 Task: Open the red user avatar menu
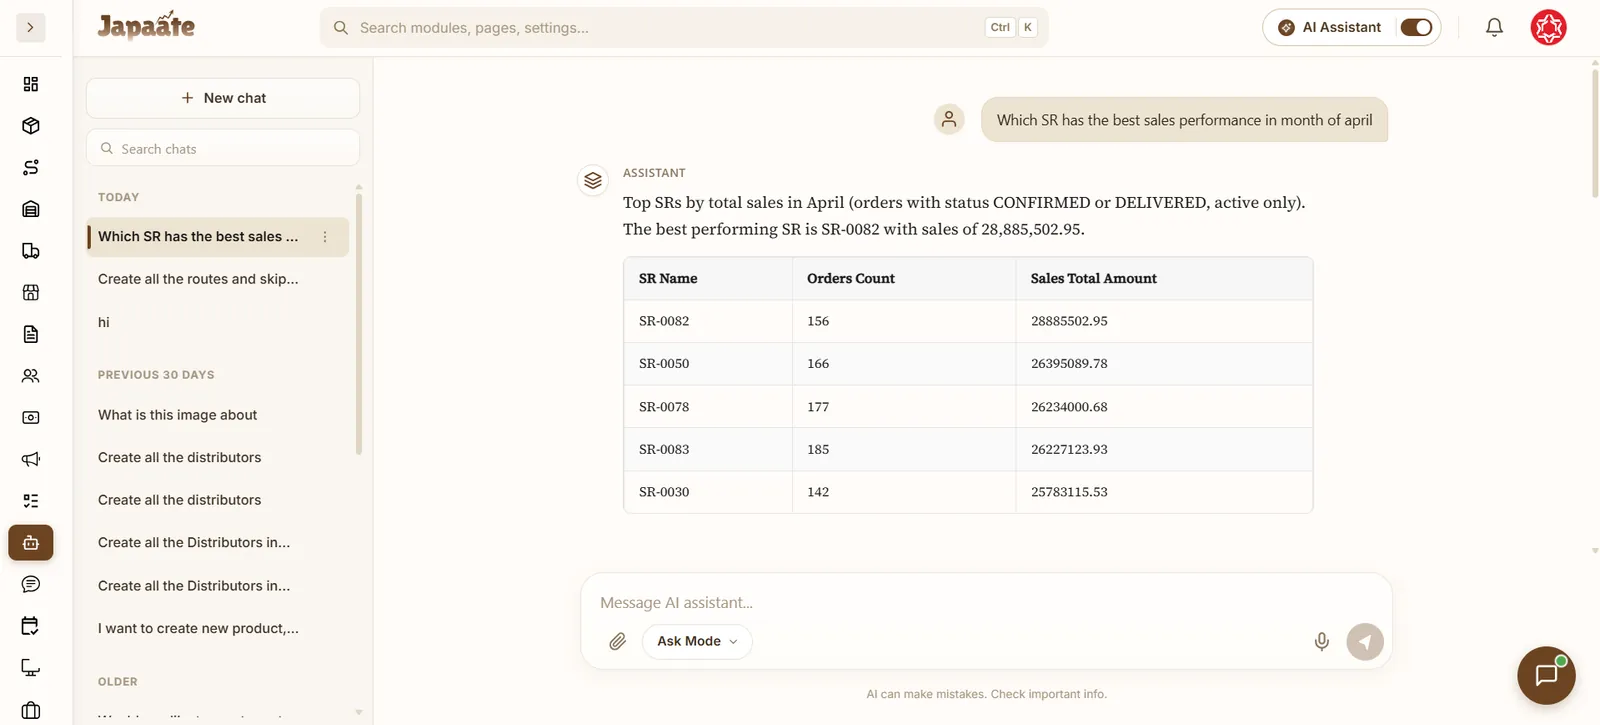point(1548,27)
